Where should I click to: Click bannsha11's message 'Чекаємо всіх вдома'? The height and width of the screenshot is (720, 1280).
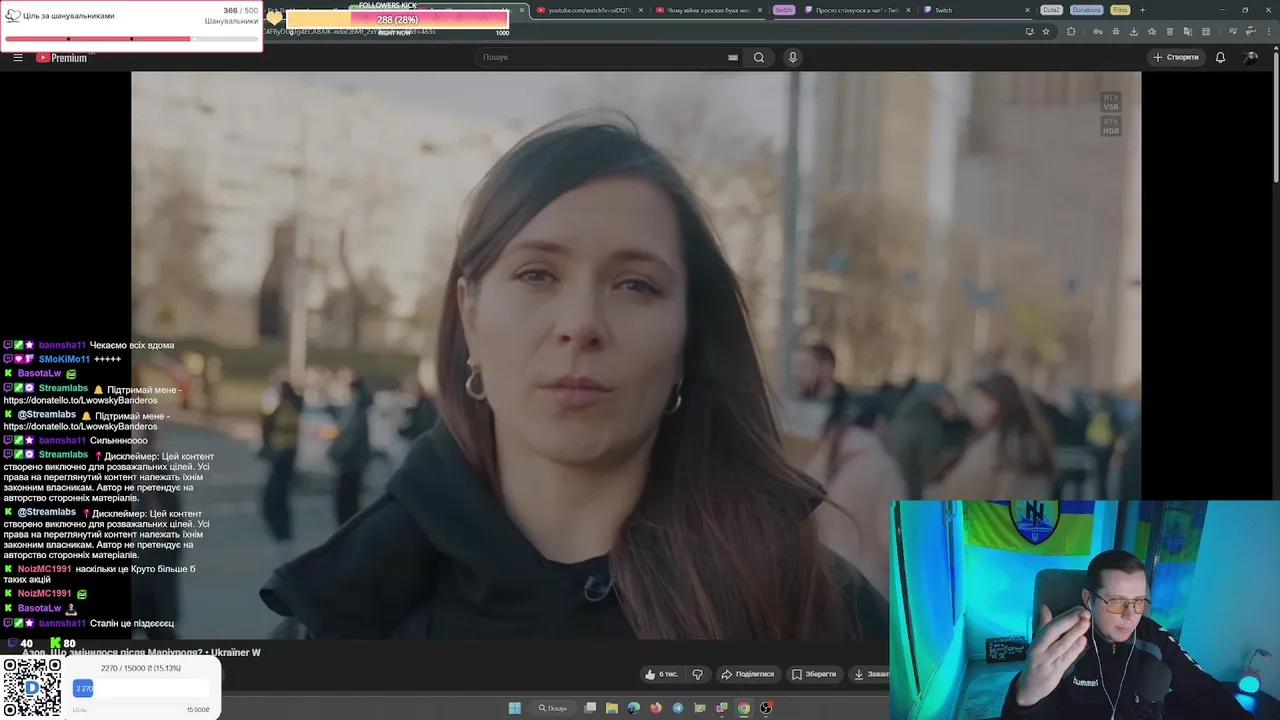point(132,345)
